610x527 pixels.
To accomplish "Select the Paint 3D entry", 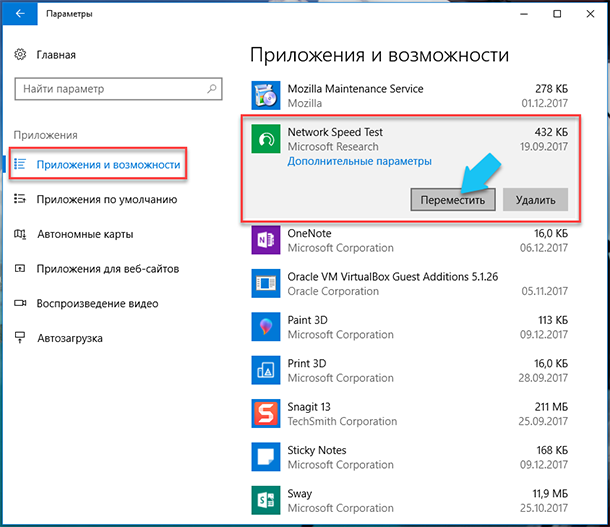I will pyautogui.click(x=409, y=327).
